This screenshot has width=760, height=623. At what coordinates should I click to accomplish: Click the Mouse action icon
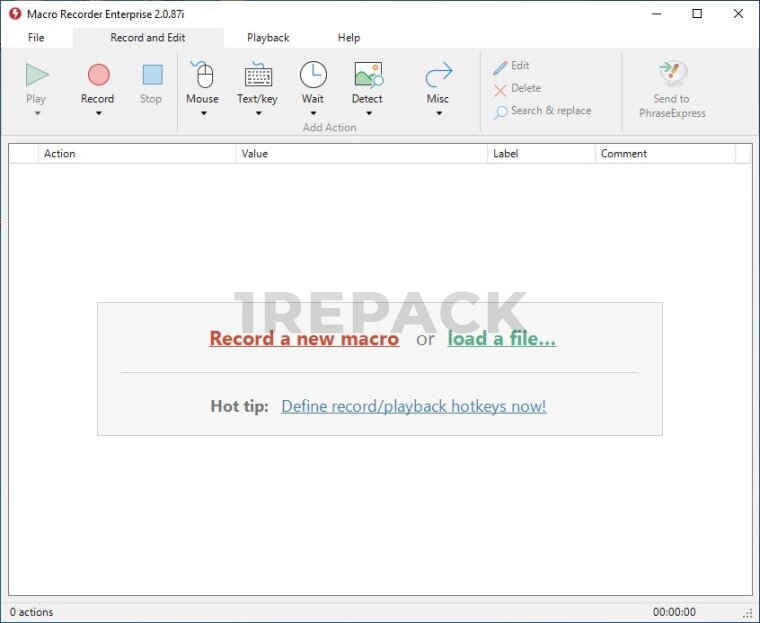(202, 75)
